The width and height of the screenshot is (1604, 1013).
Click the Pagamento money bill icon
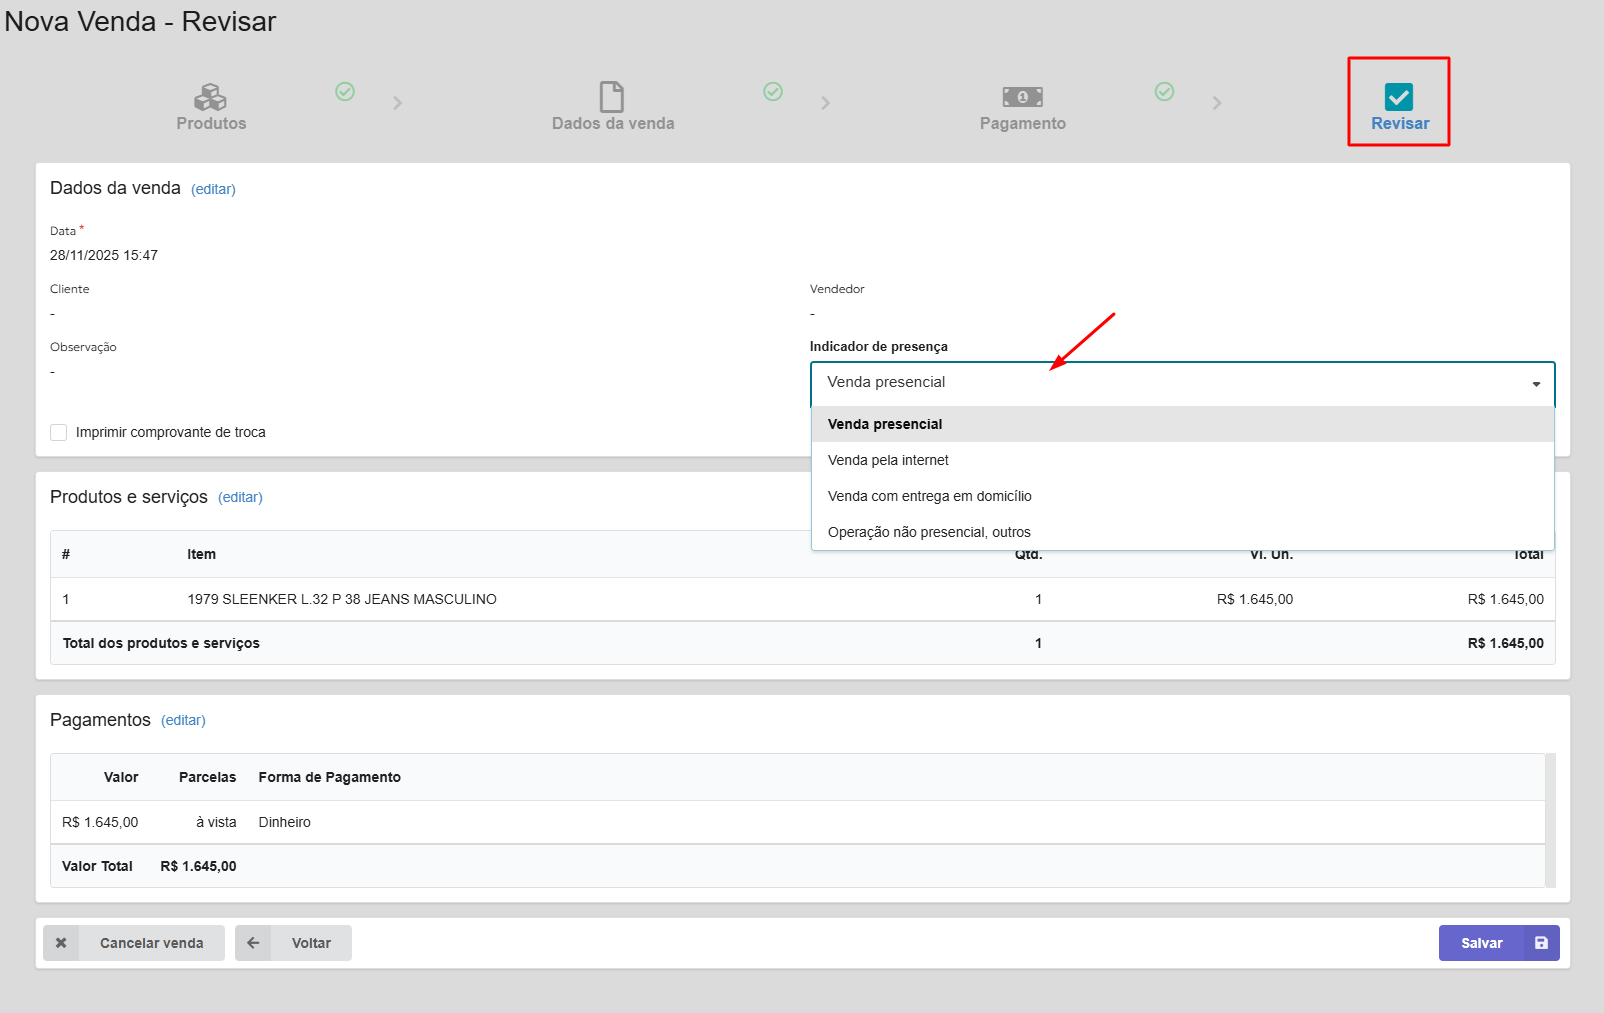click(x=1022, y=97)
